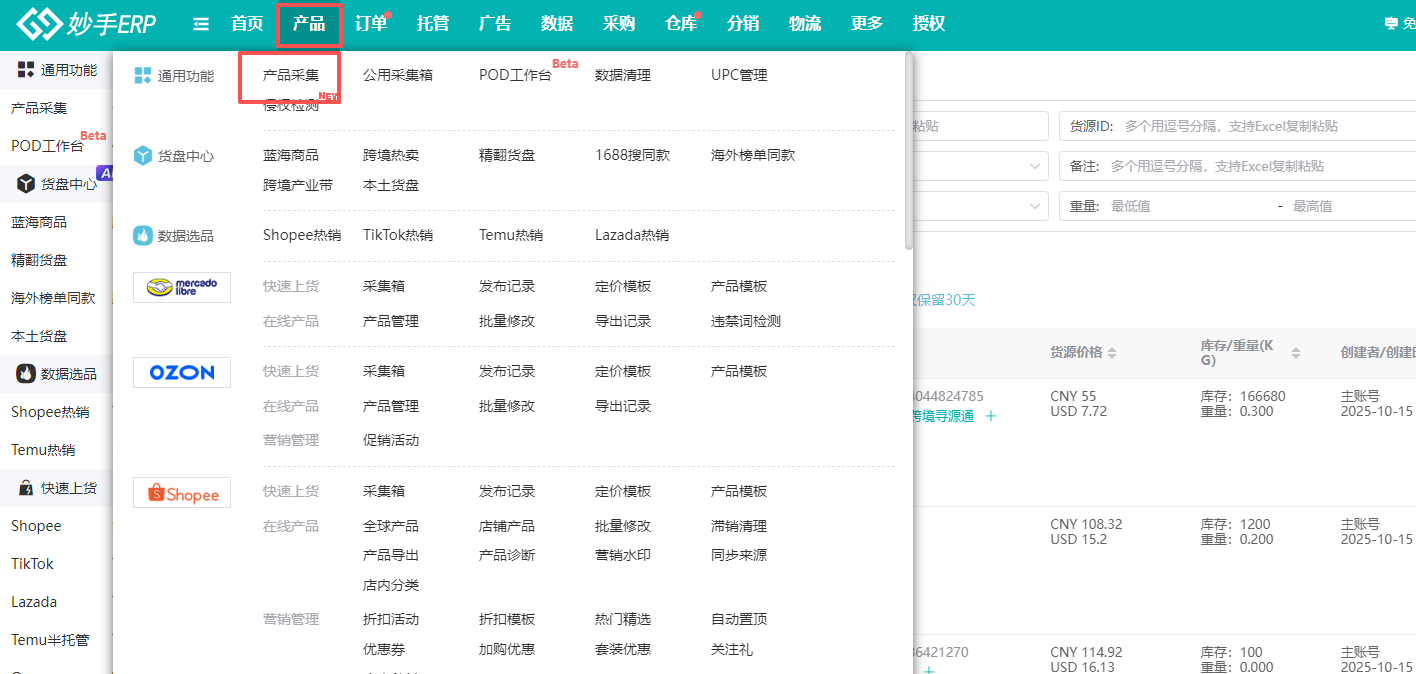The image size is (1416, 674).
Task: Click the plus icon beside 跨境寻源通
Action: point(991,416)
